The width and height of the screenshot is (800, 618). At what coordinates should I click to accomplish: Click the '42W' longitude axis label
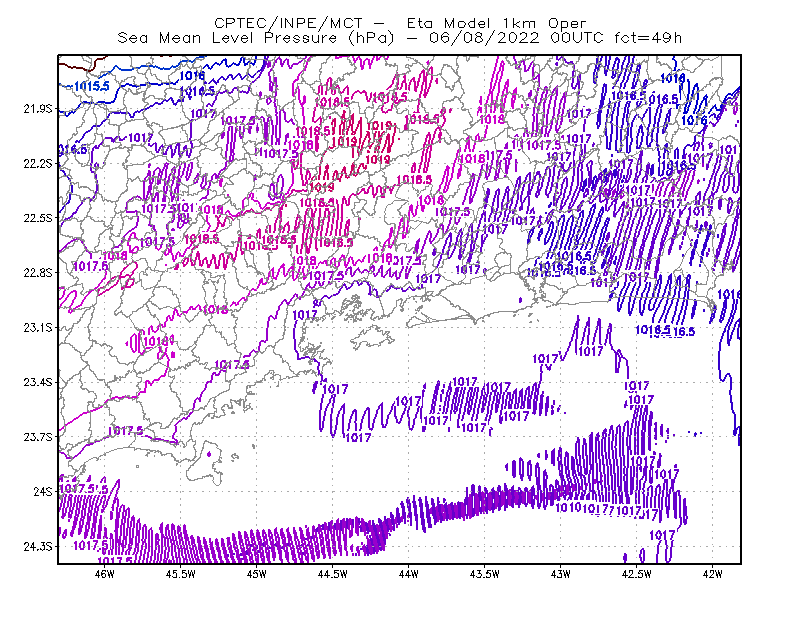click(x=712, y=574)
